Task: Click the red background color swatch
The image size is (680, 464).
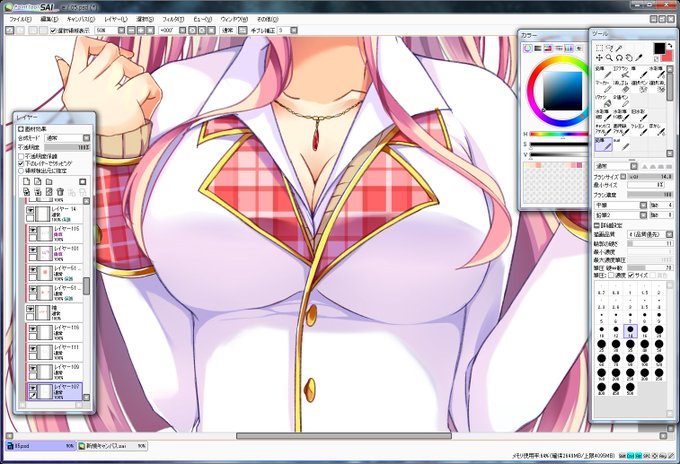Action: 669,58
